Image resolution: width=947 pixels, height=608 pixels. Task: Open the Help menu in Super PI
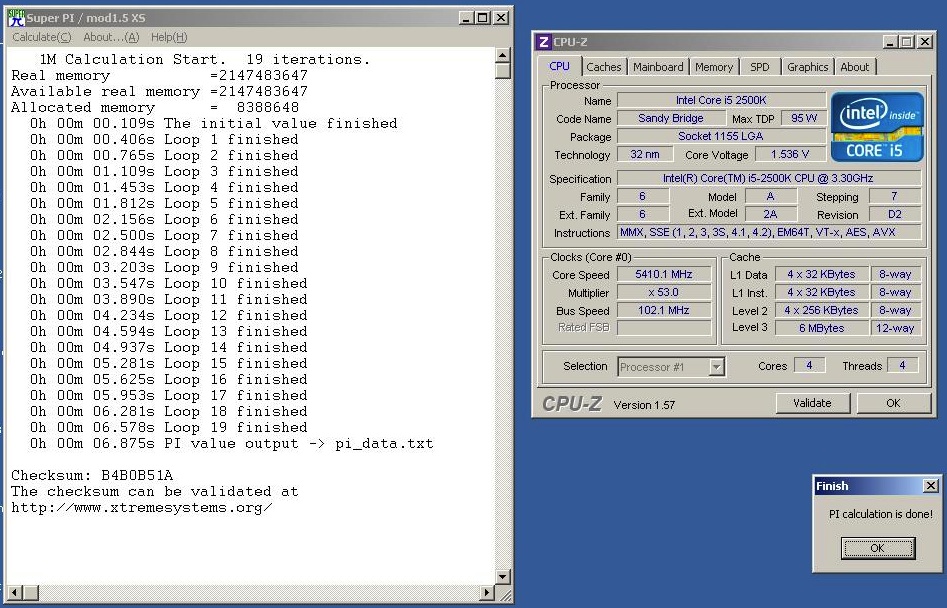pyautogui.click(x=169, y=37)
